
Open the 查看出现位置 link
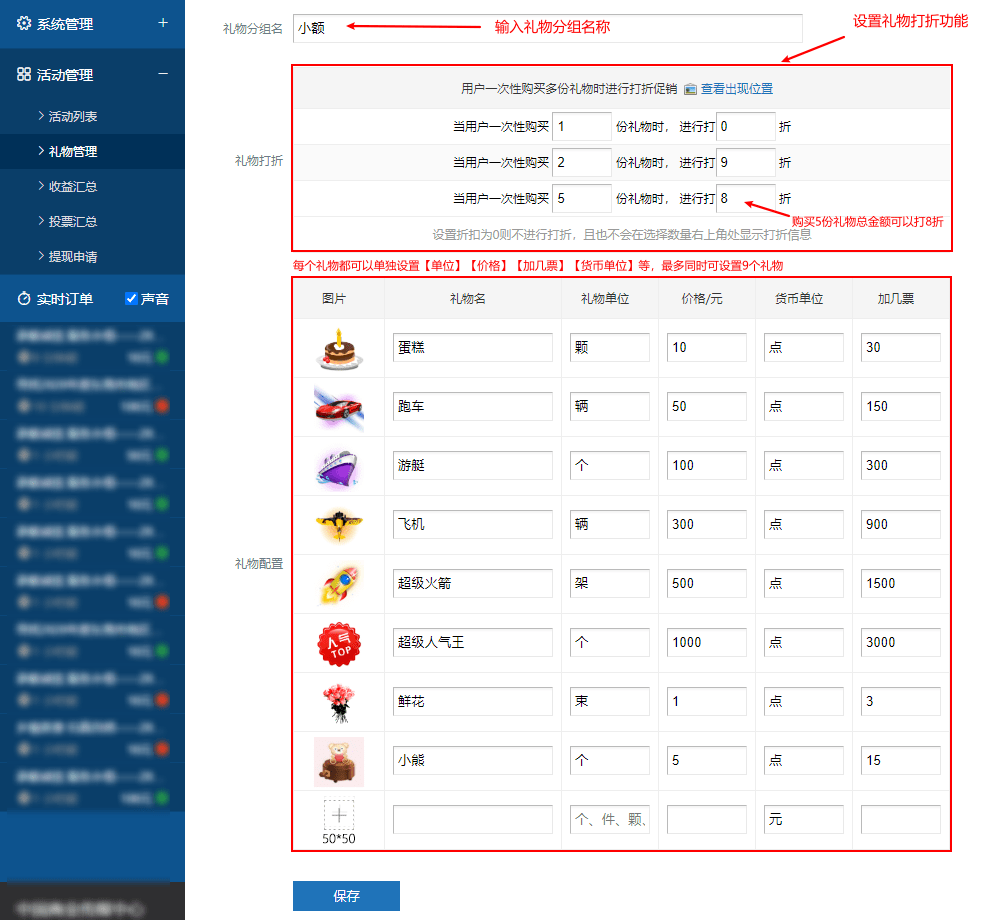pyautogui.click(x=737, y=89)
